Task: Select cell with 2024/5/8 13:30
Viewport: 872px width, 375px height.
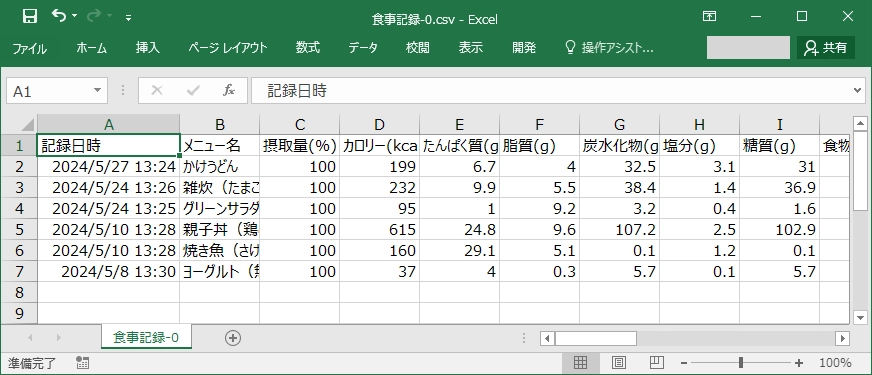Action: pos(109,272)
